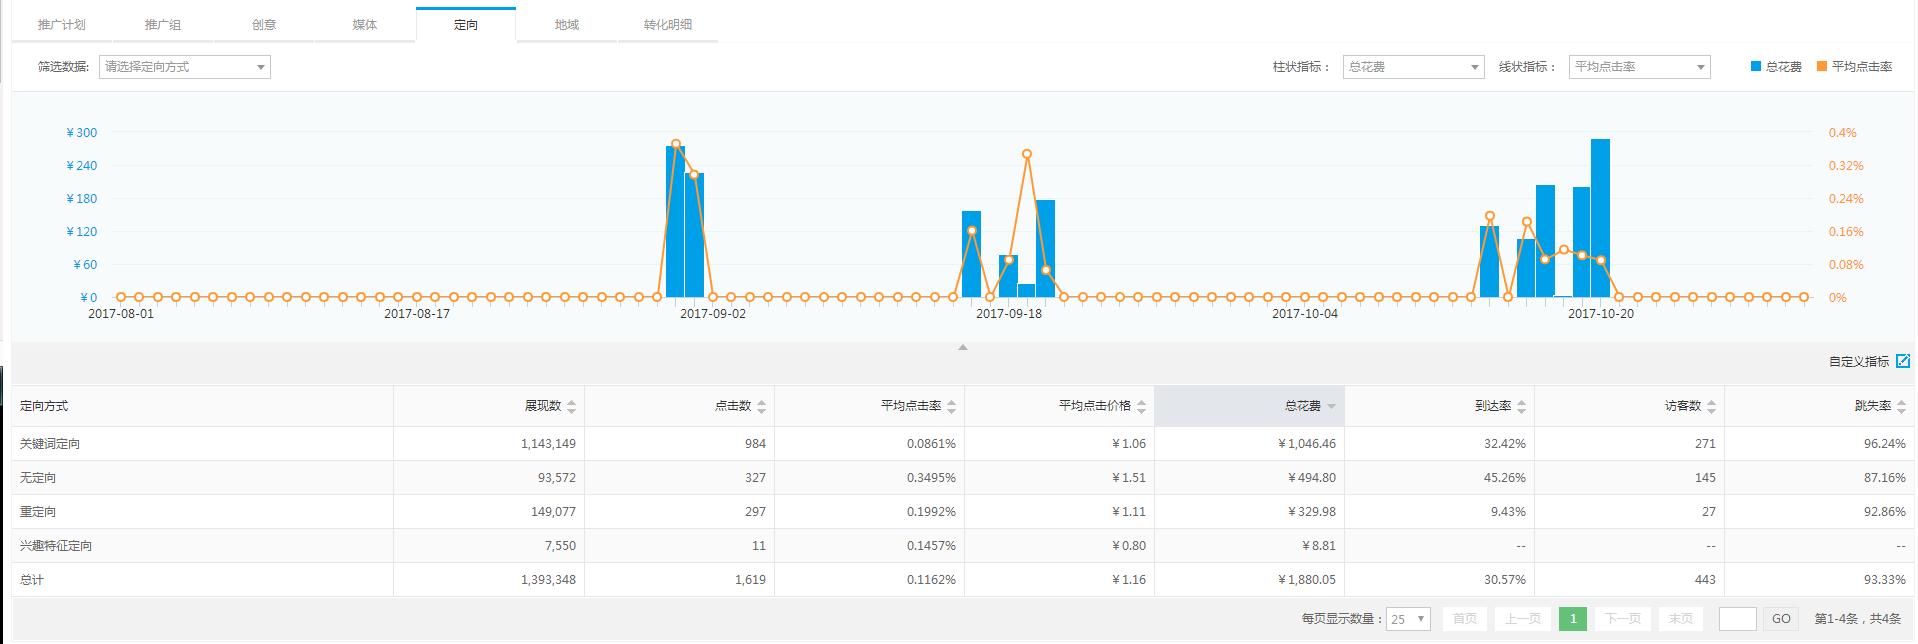Viewport: 1918px width, 644px height.
Task: Expand rows-per-page dropdown showing 25
Action: [x=1408, y=619]
